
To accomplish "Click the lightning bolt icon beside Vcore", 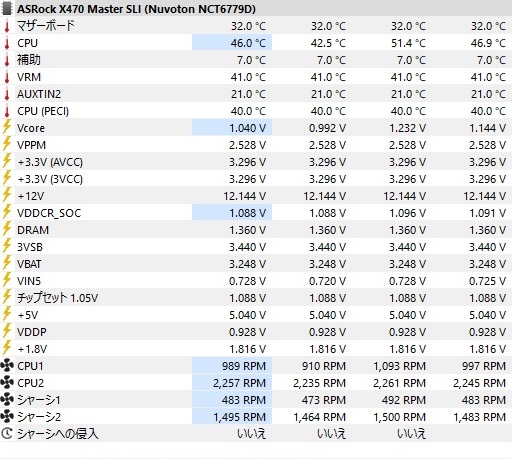I will tap(7, 127).
